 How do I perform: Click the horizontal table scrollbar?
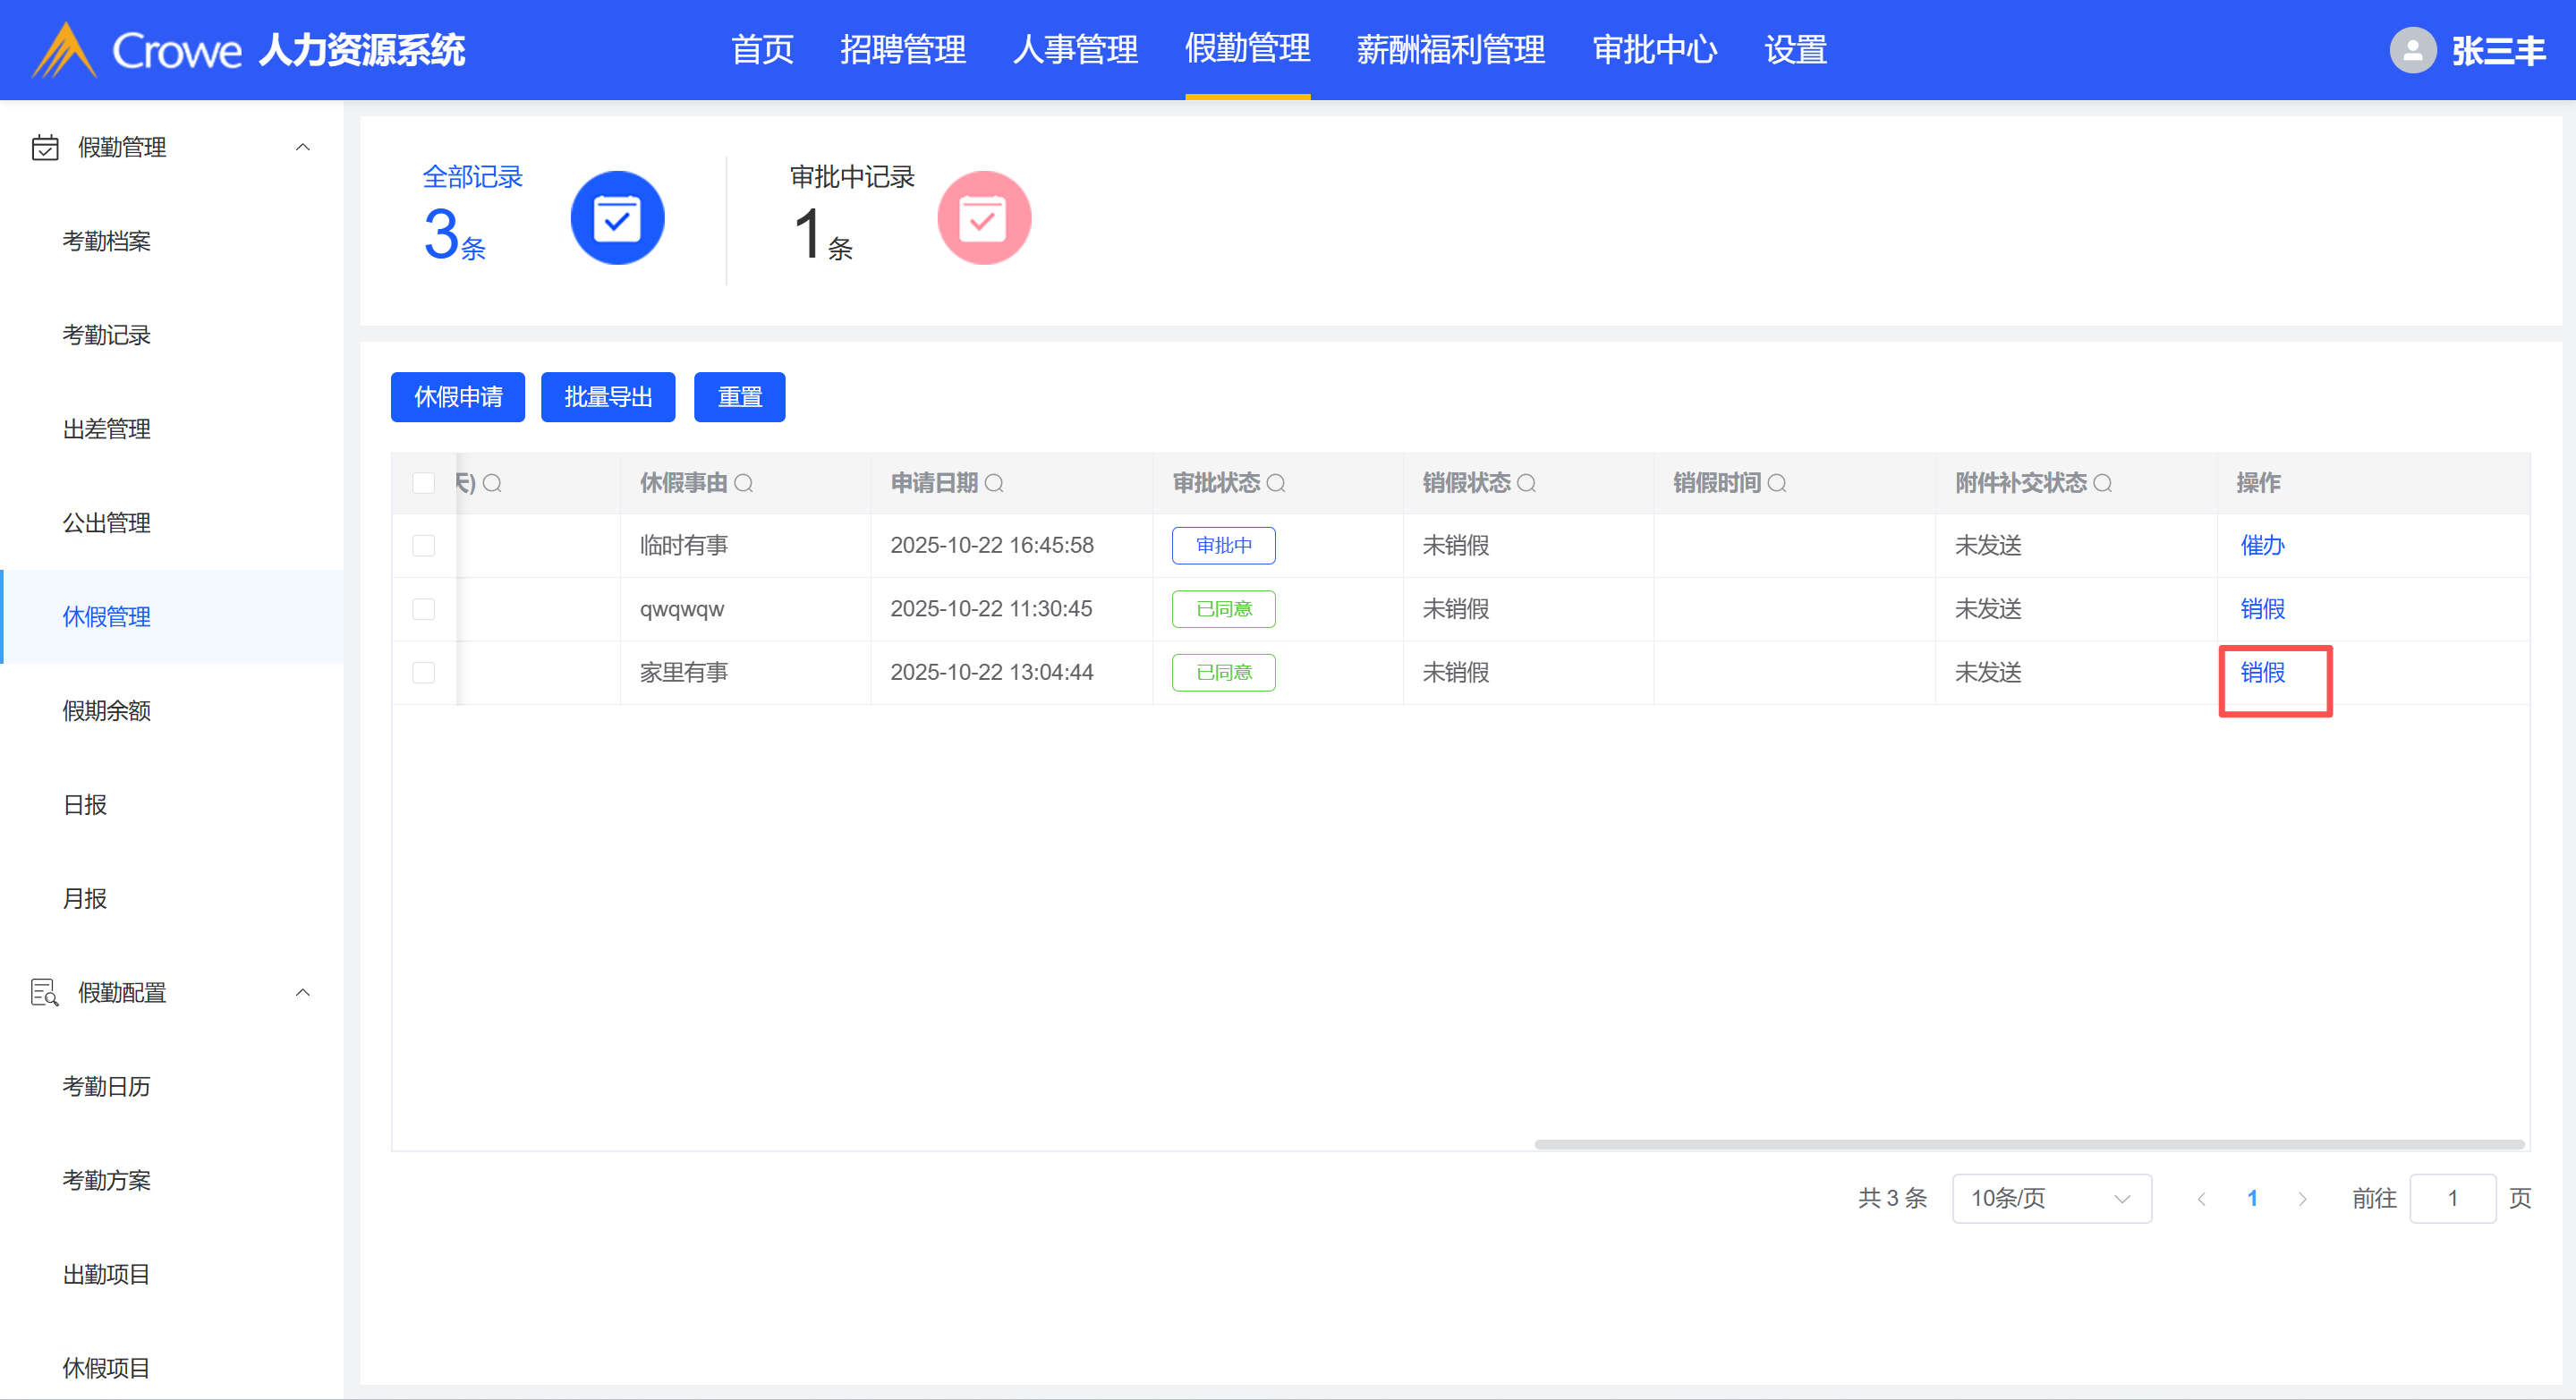click(x=2028, y=1144)
